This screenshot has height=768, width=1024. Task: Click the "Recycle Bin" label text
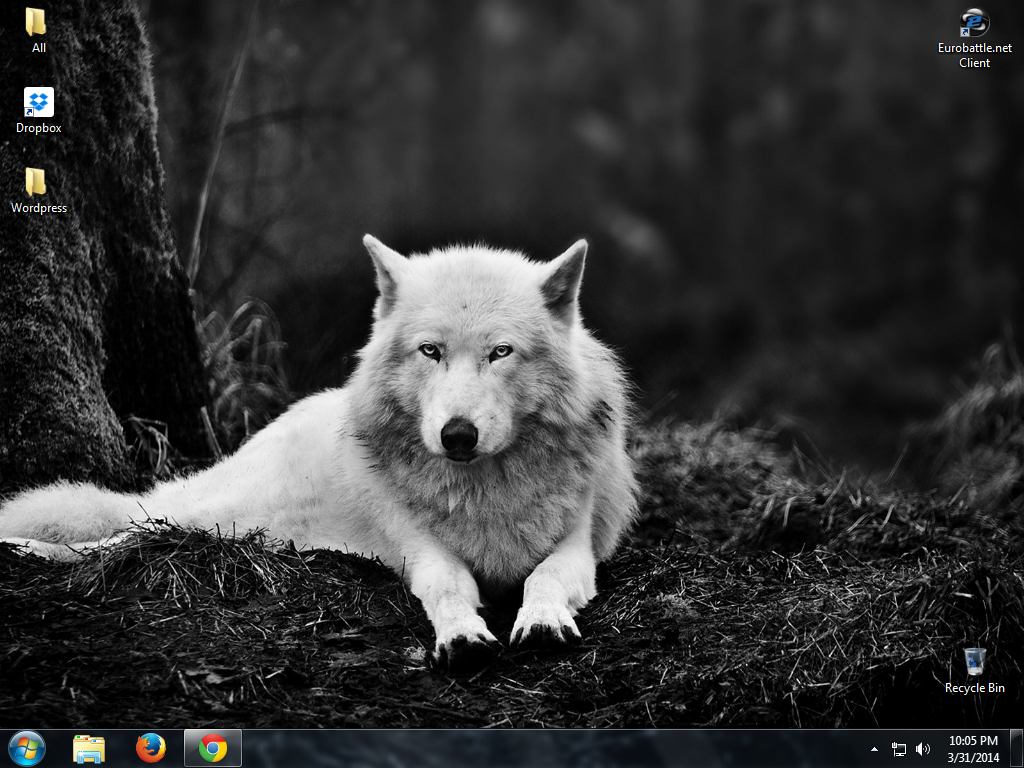click(x=974, y=688)
